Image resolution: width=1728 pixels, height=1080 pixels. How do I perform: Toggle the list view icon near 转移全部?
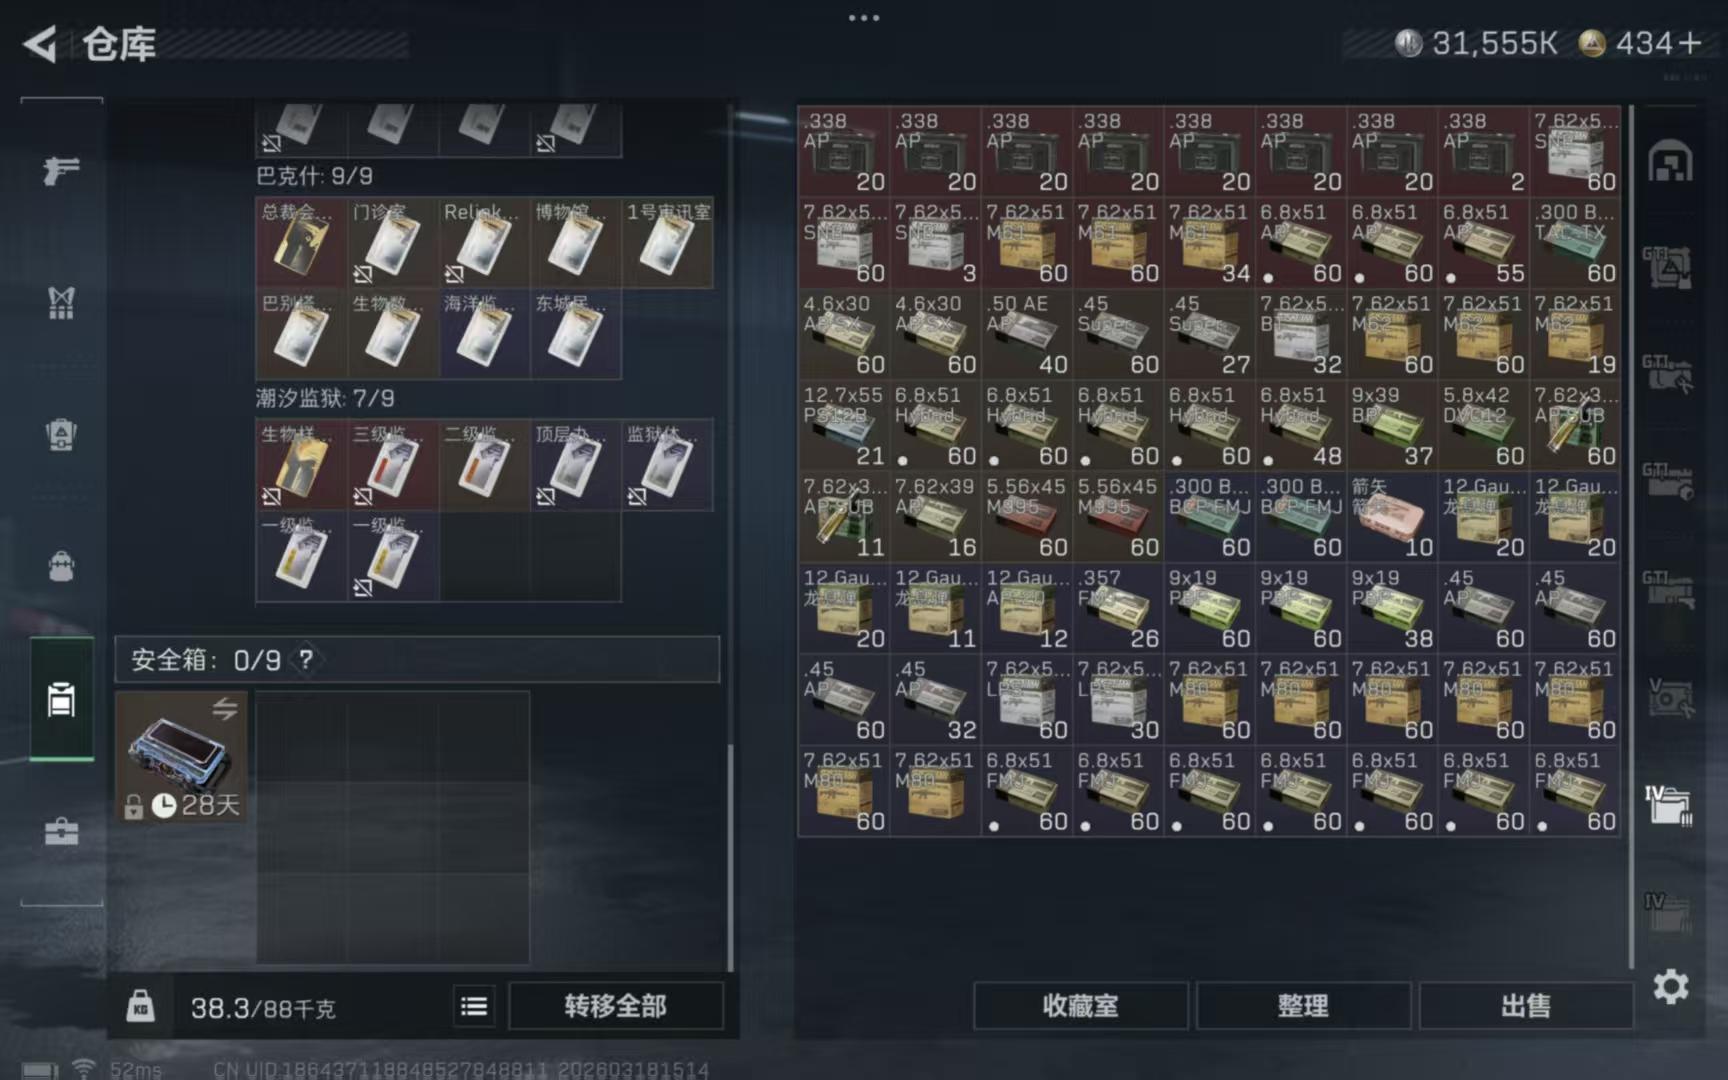(474, 1006)
